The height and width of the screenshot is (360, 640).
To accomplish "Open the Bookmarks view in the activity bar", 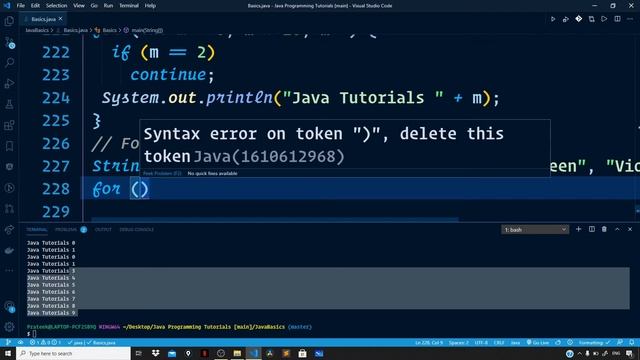I will pyautogui.click(x=9, y=146).
